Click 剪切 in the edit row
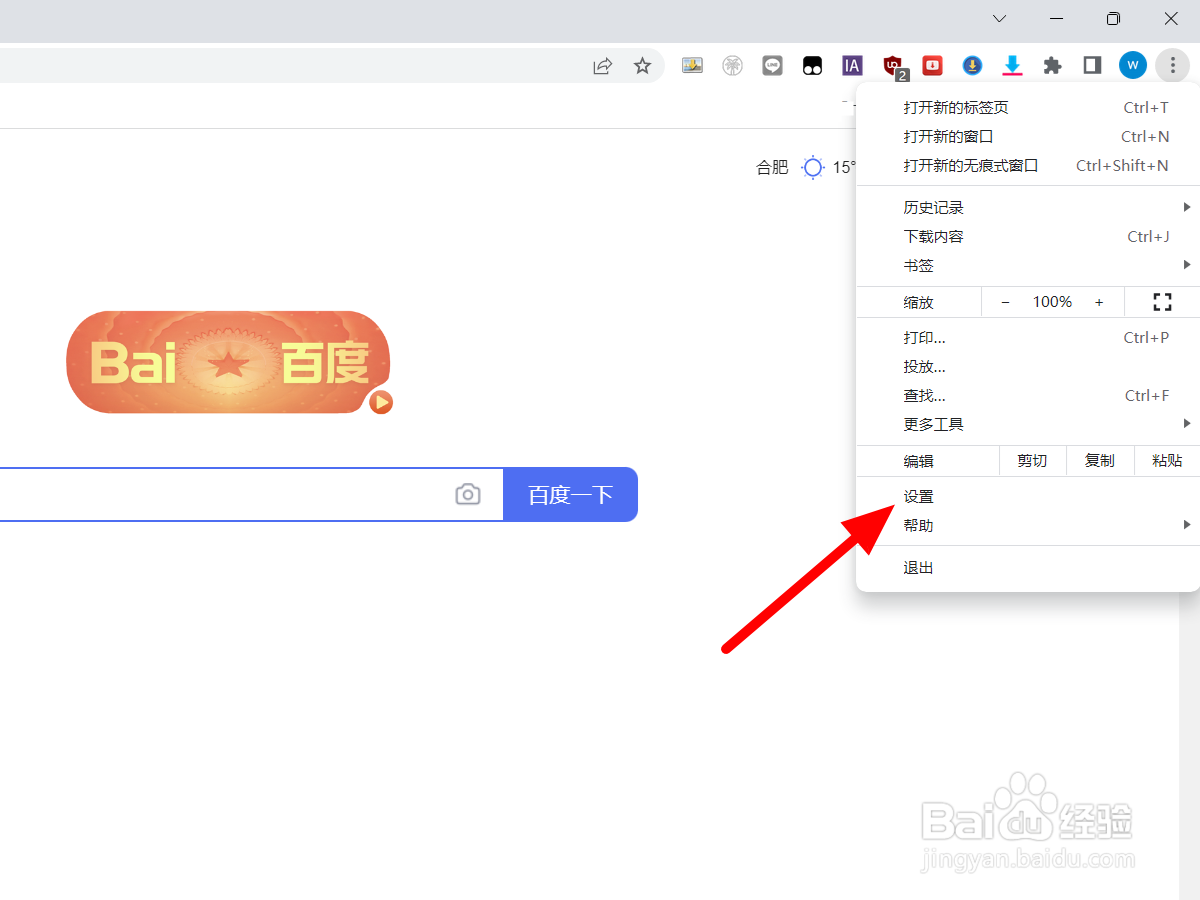 coord(1032,461)
